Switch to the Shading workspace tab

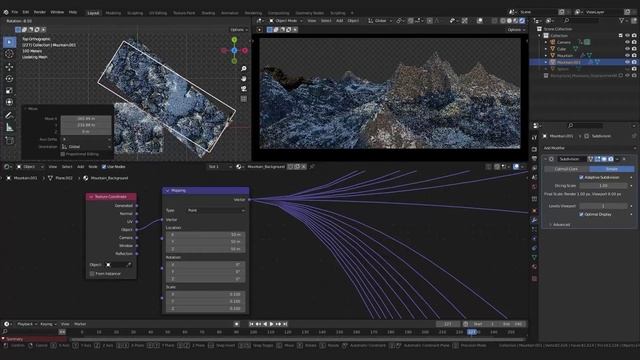pos(208,13)
